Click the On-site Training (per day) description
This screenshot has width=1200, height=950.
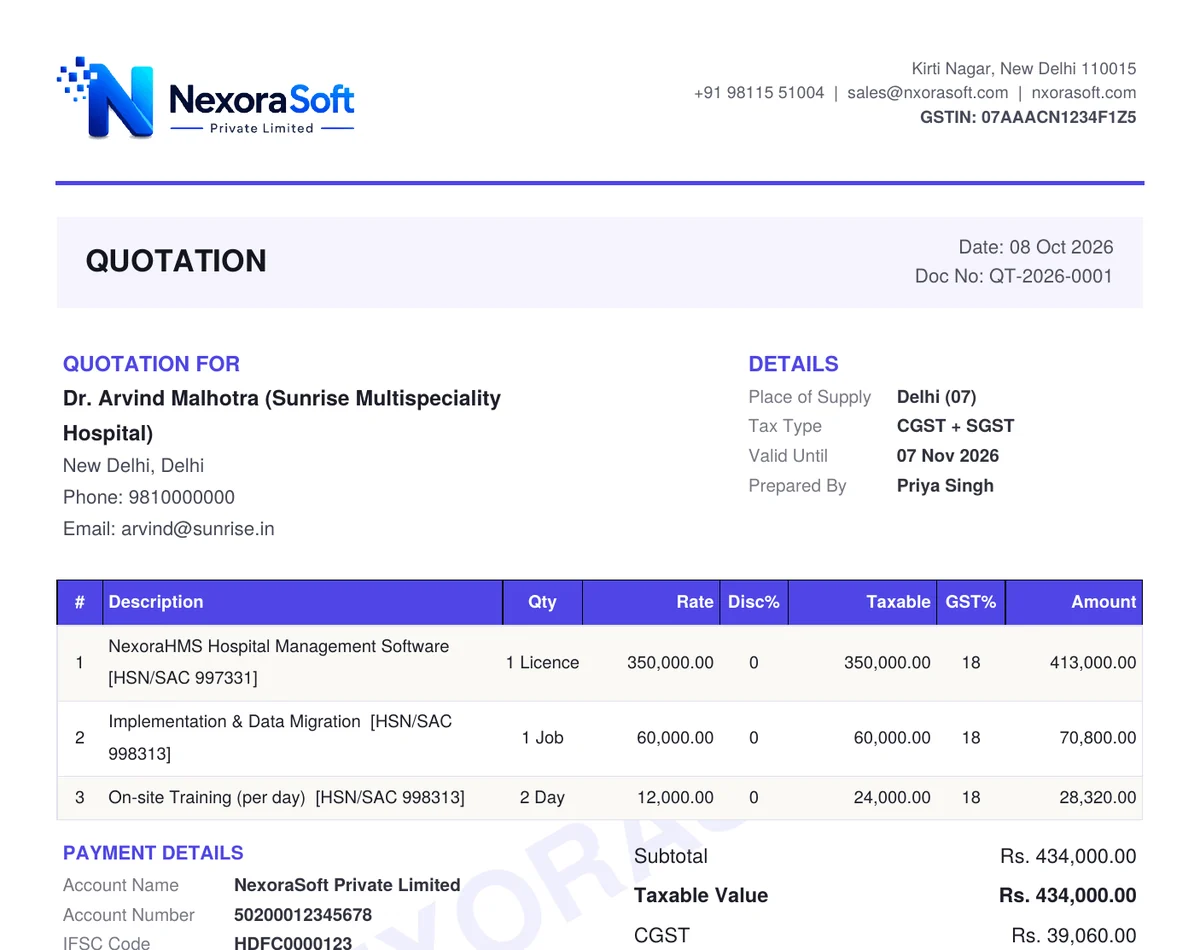pos(207,797)
